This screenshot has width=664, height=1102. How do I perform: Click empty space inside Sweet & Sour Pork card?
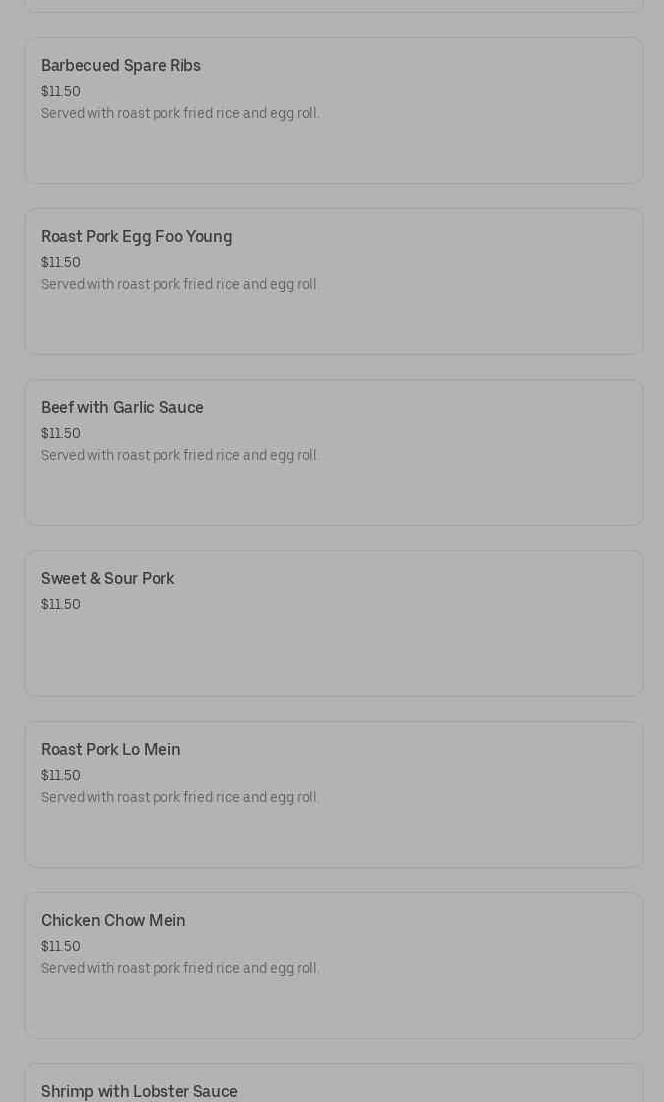point(400,650)
